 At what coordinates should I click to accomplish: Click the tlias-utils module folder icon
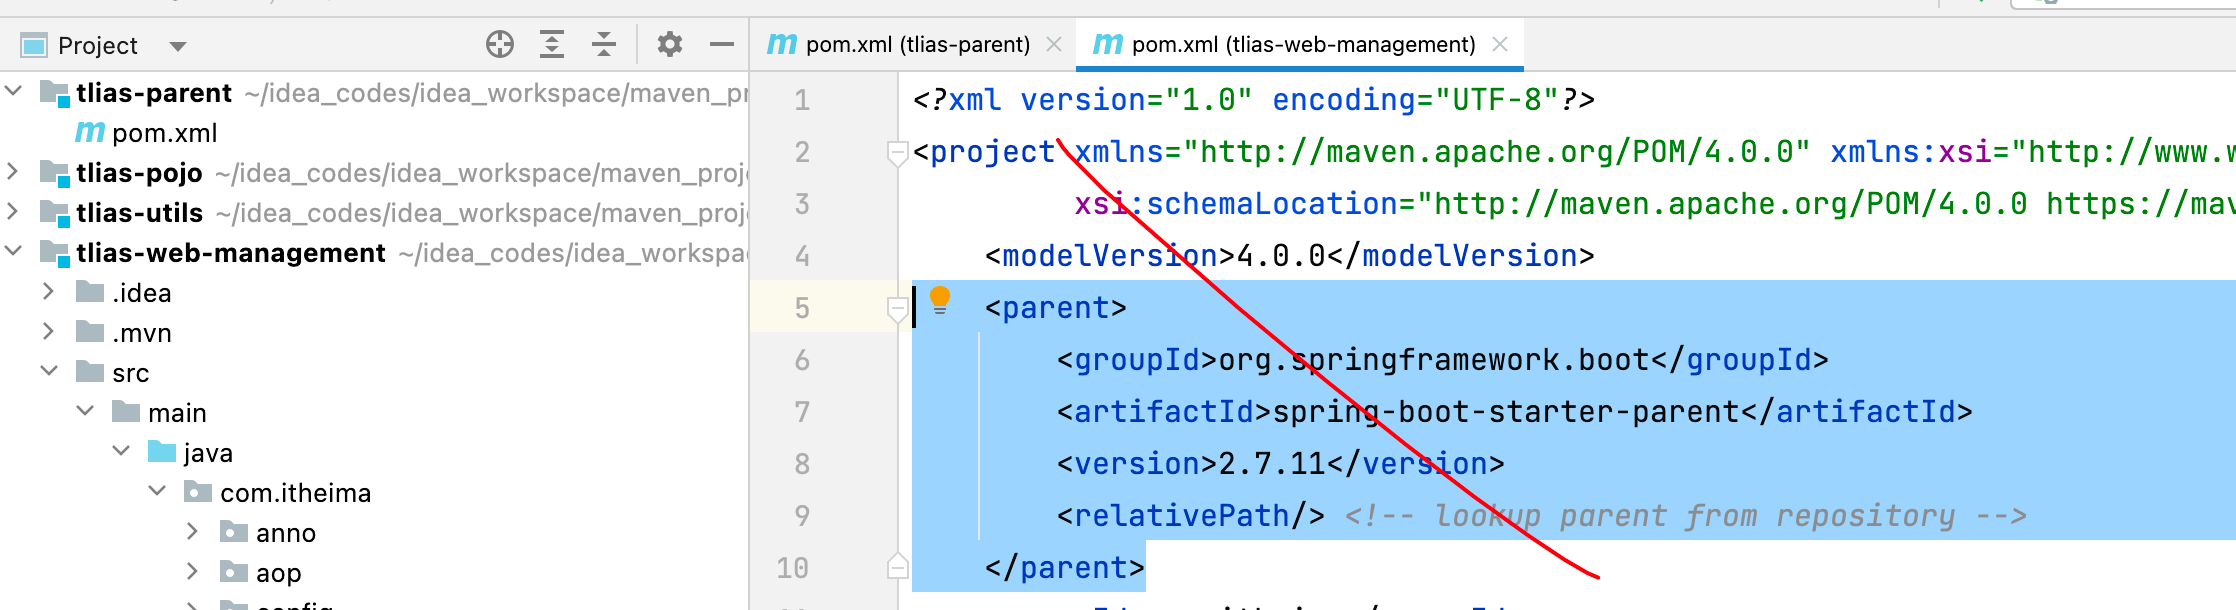click(x=54, y=212)
